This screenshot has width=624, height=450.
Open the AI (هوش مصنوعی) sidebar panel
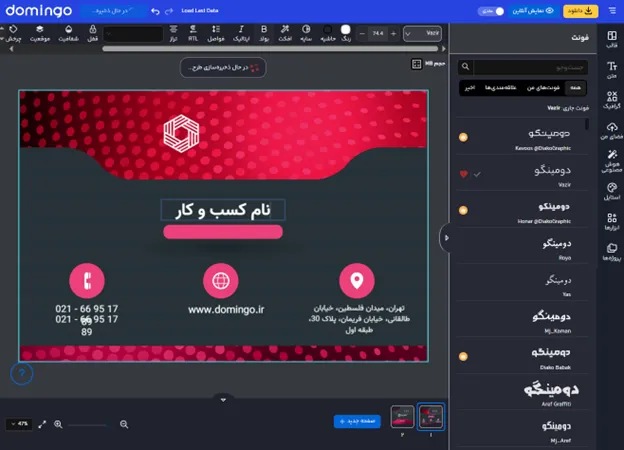click(x=611, y=164)
